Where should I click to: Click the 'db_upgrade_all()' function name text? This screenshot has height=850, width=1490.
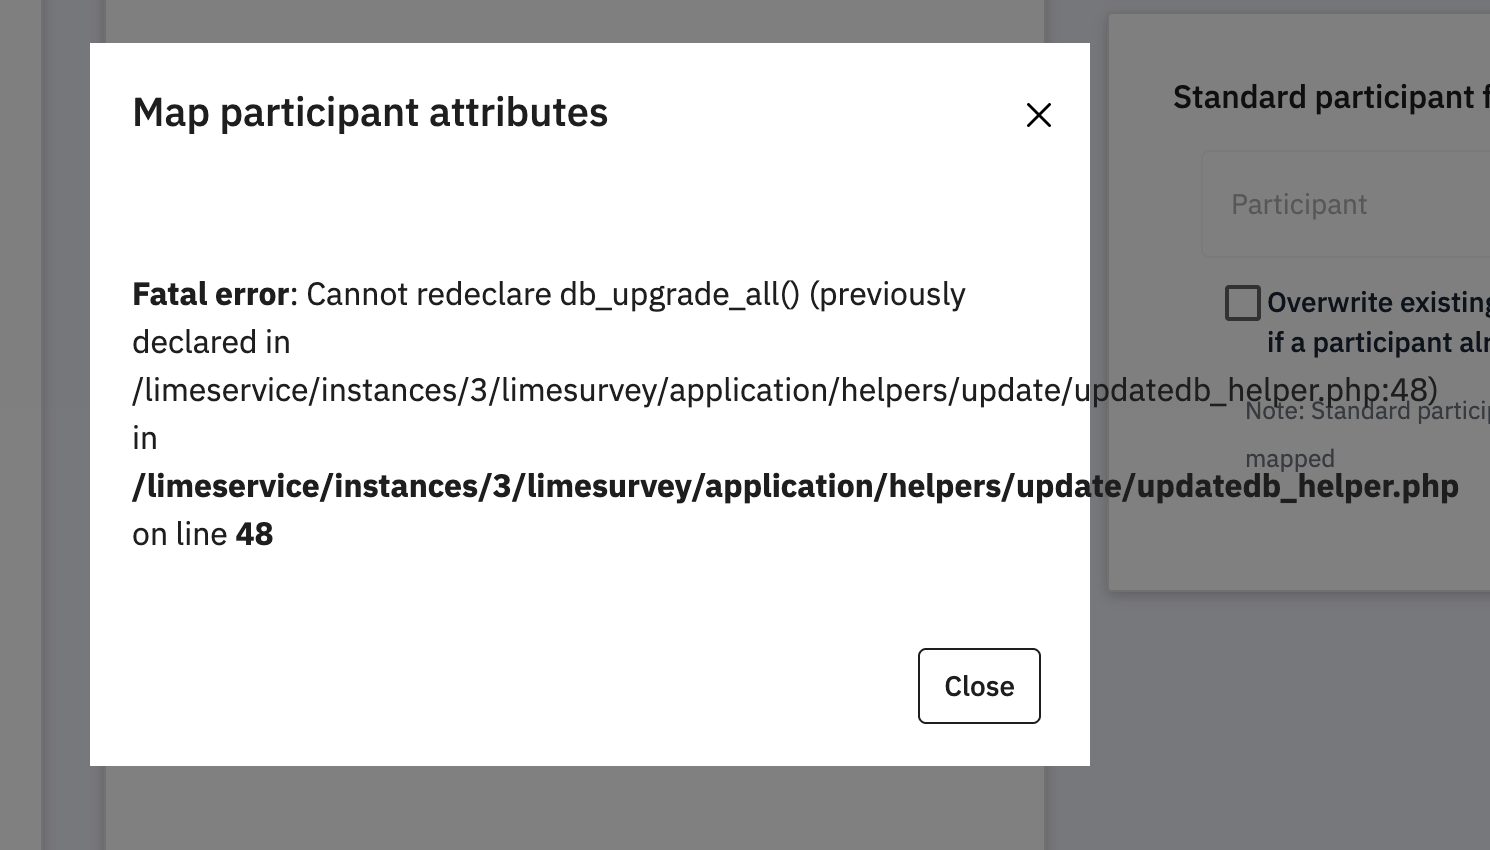[x=679, y=294]
